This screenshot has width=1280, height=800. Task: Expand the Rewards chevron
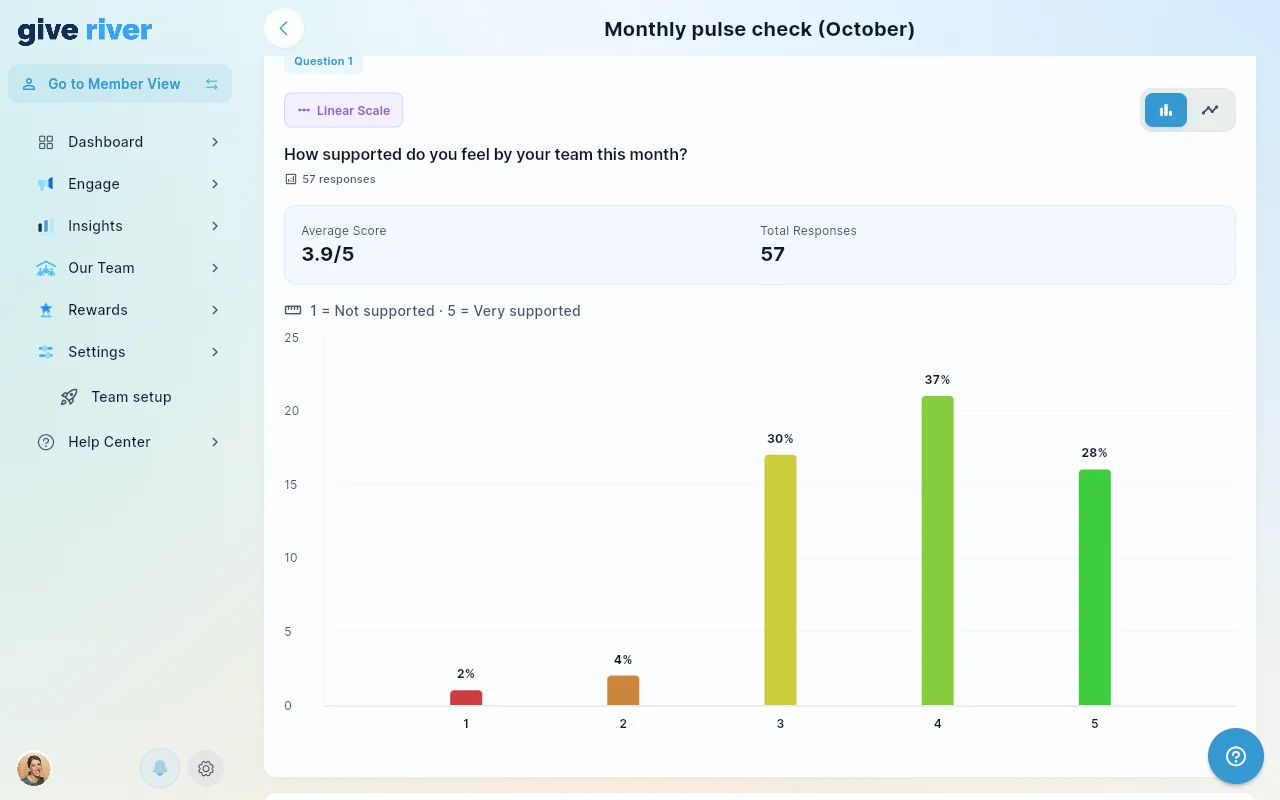(x=215, y=310)
